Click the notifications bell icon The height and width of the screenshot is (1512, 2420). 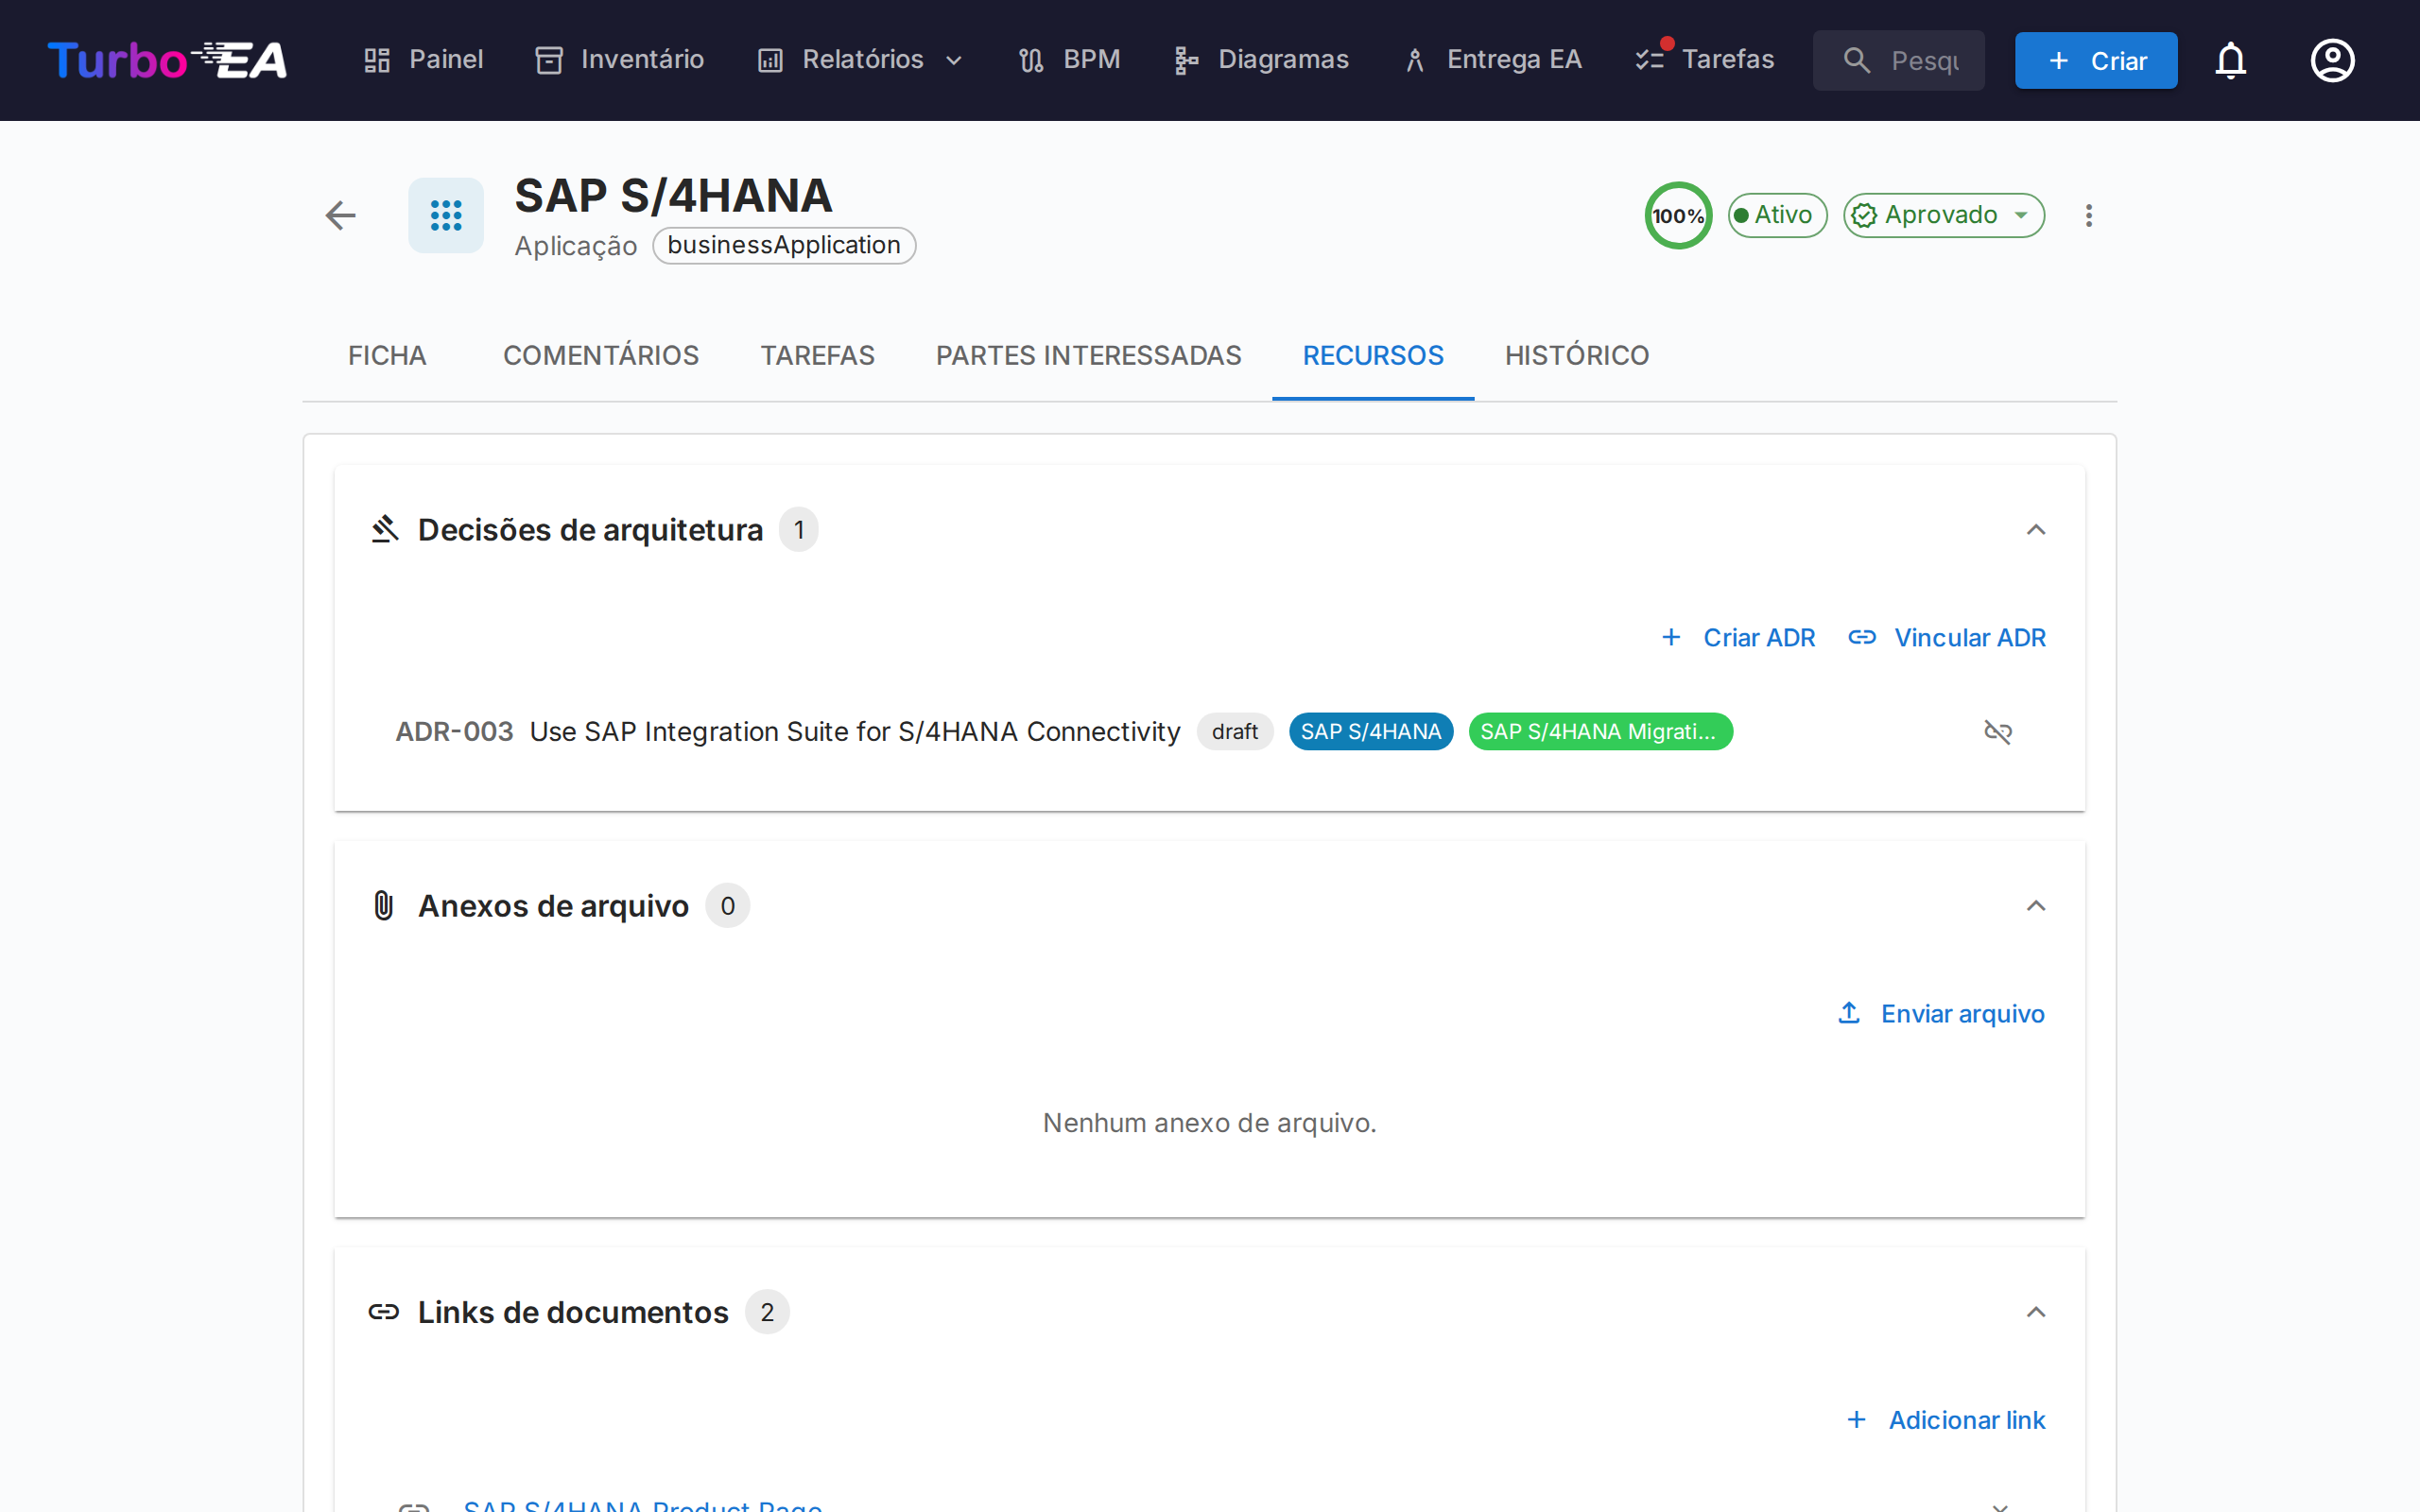(2231, 60)
